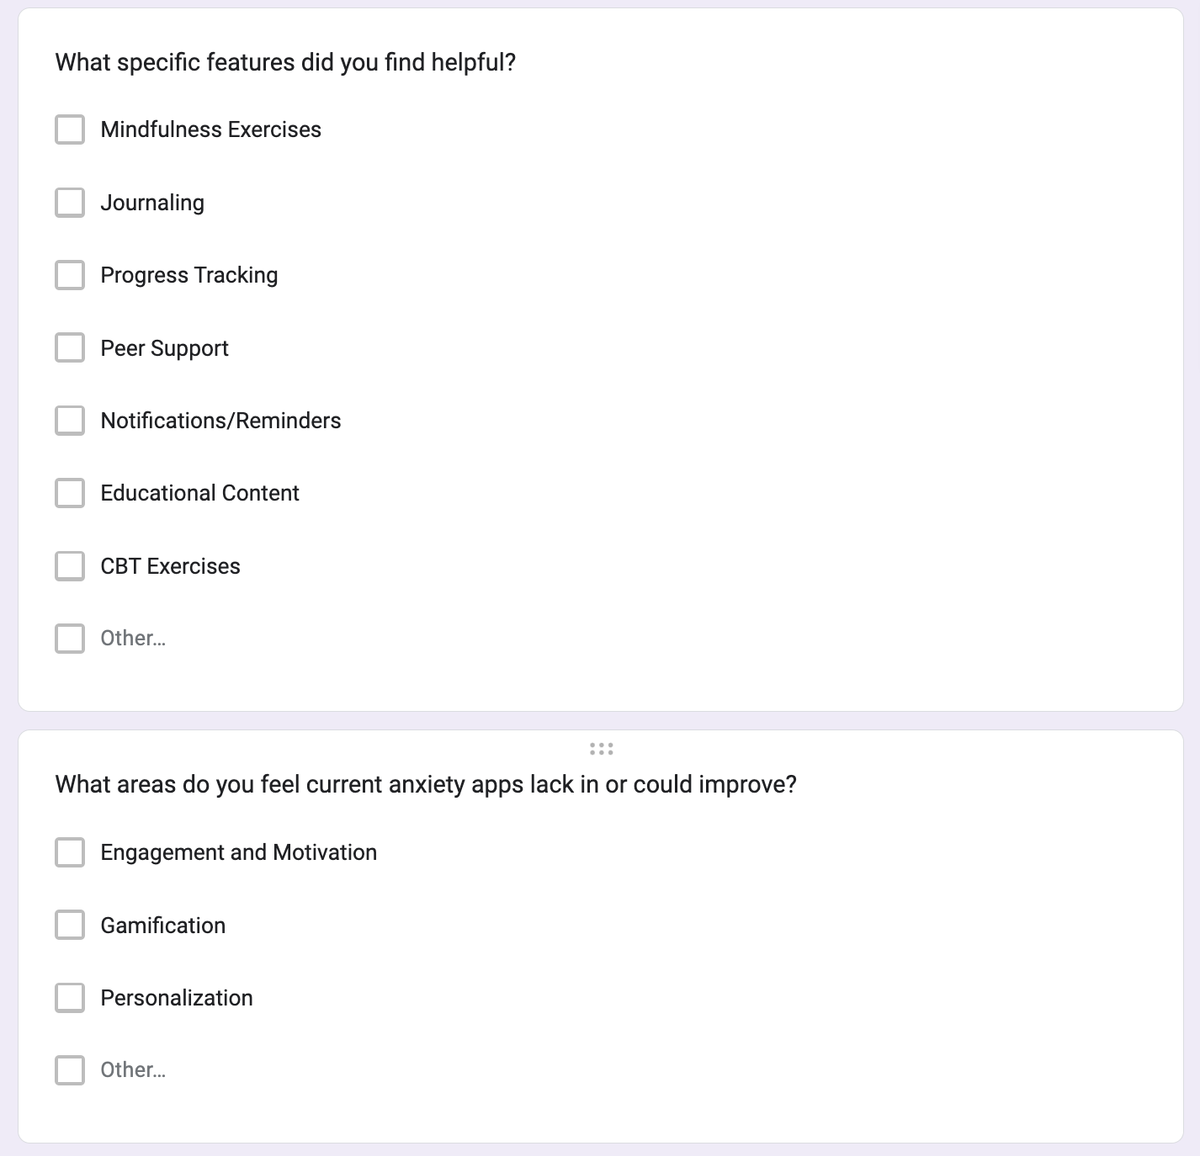Tick the Notifications/Reminders checkbox

pyautogui.click(x=69, y=420)
